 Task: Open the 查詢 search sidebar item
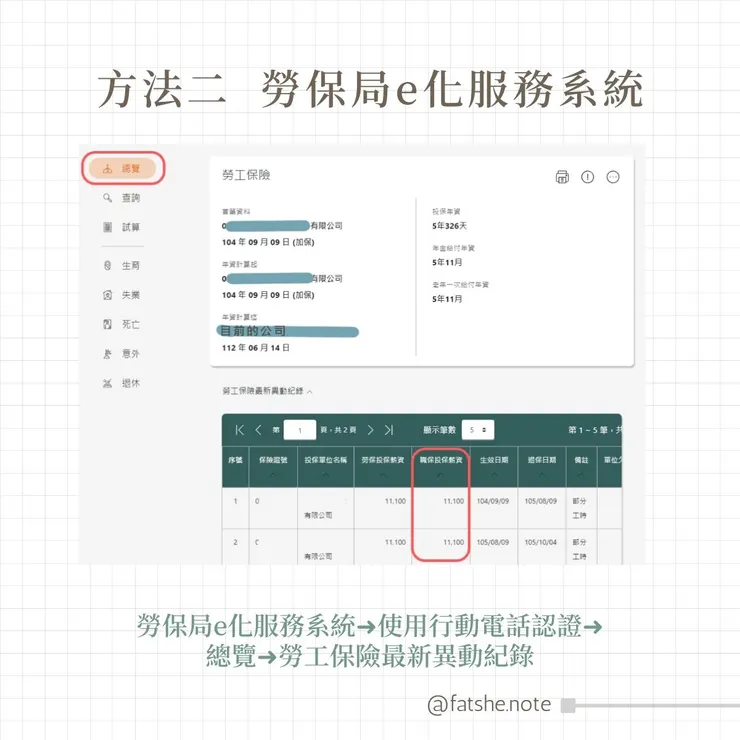point(121,198)
